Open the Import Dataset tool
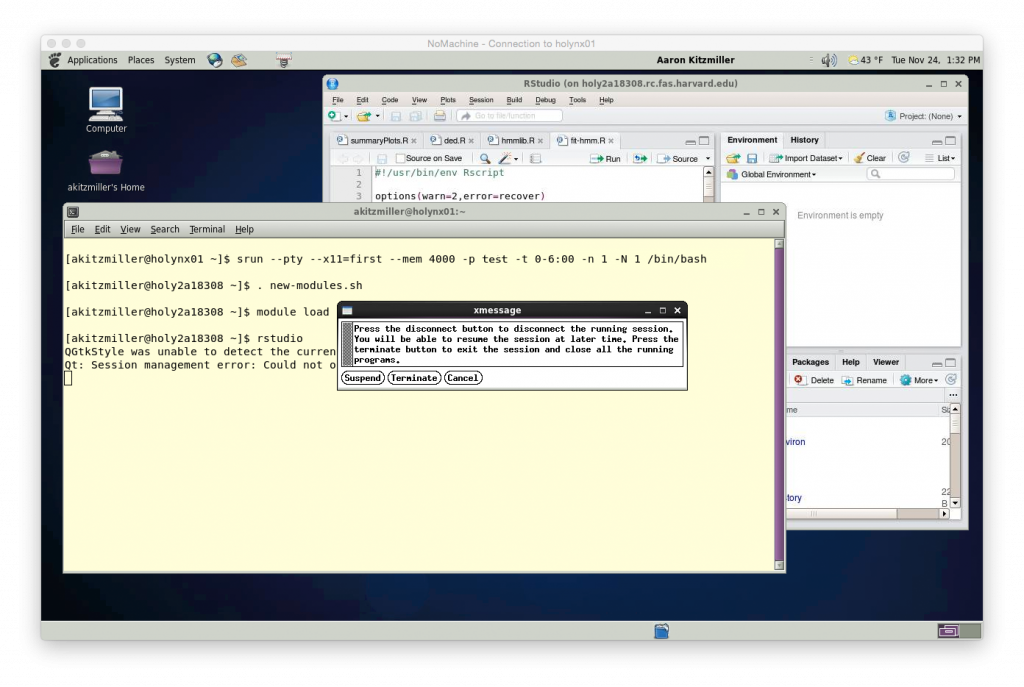Screen dimensions: 1024x687 807,157
